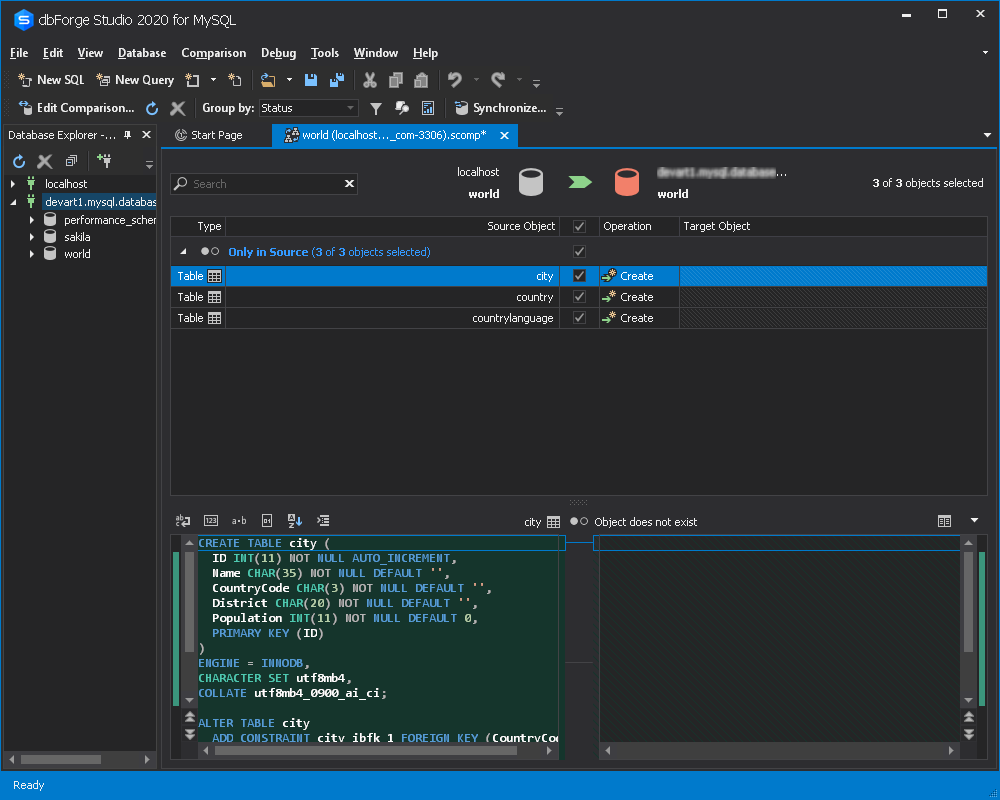Viewport: 1000px width, 800px height.
Task: Close the world .scomp tab
Action: [504, 135]
